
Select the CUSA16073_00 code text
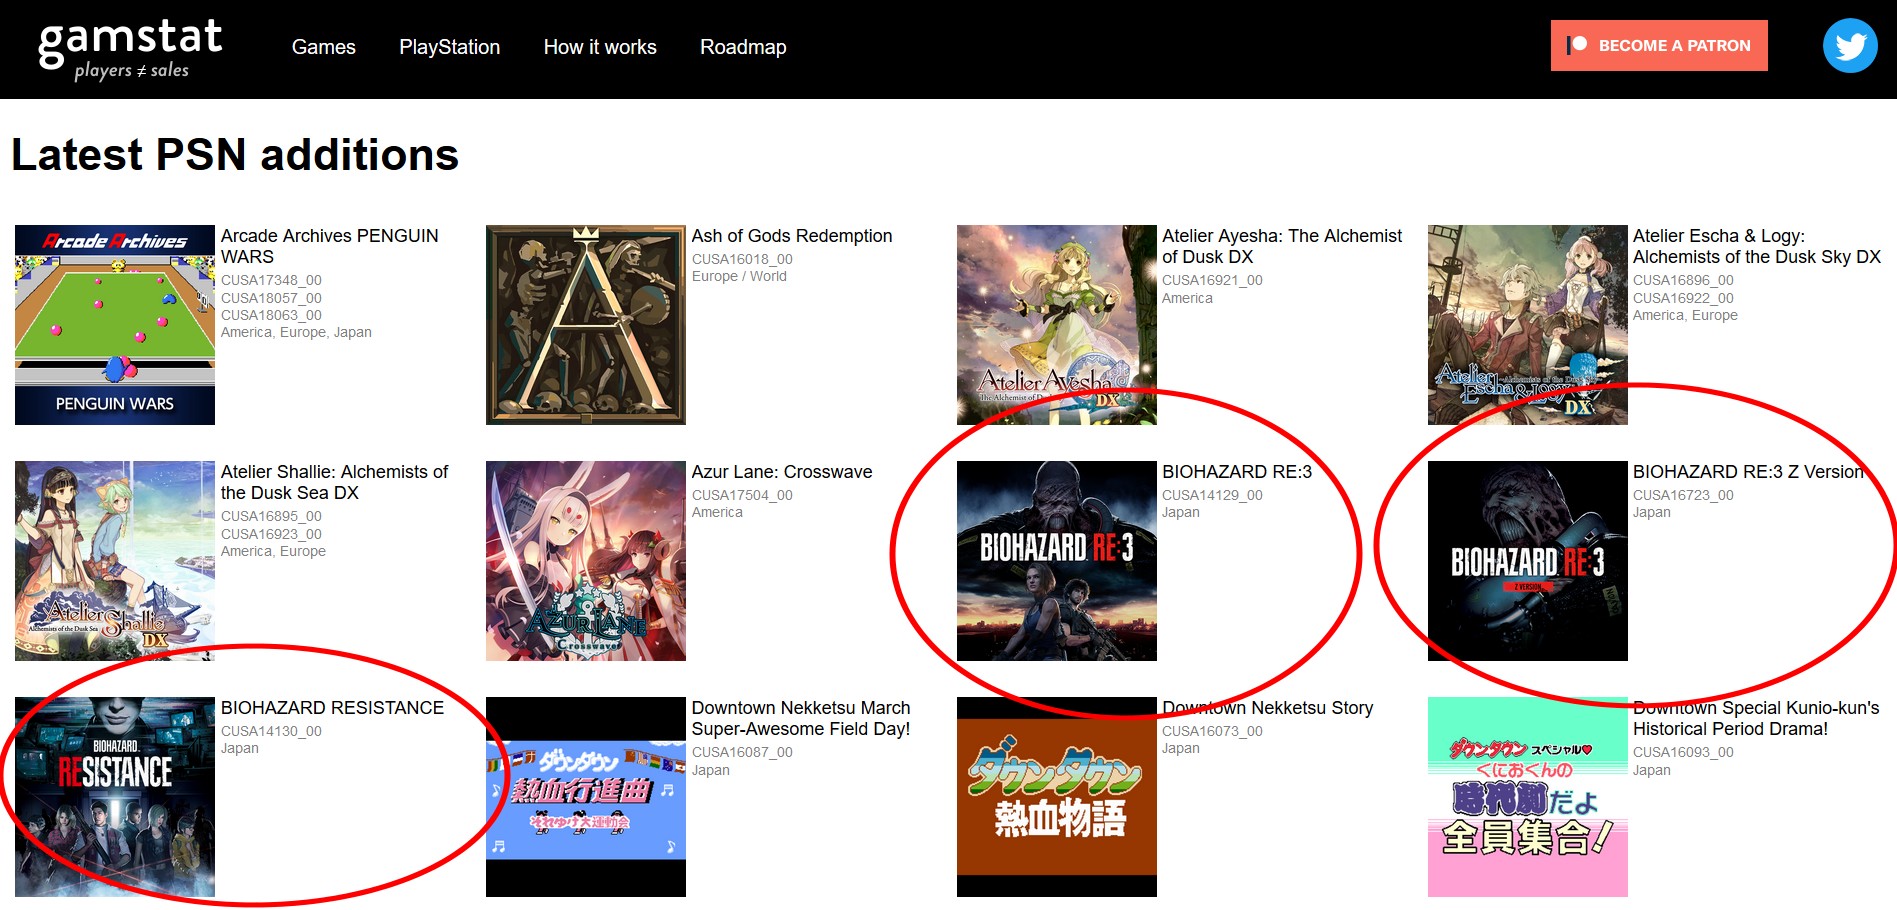coord(1212,731)
